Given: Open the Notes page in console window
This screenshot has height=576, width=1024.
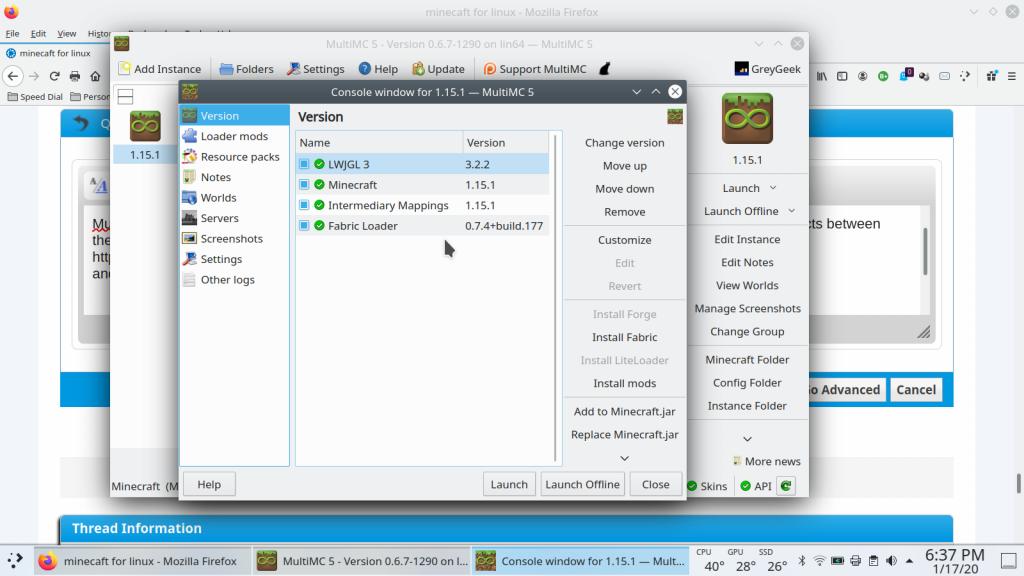Looking at the screenshot, I should [234, 177].
